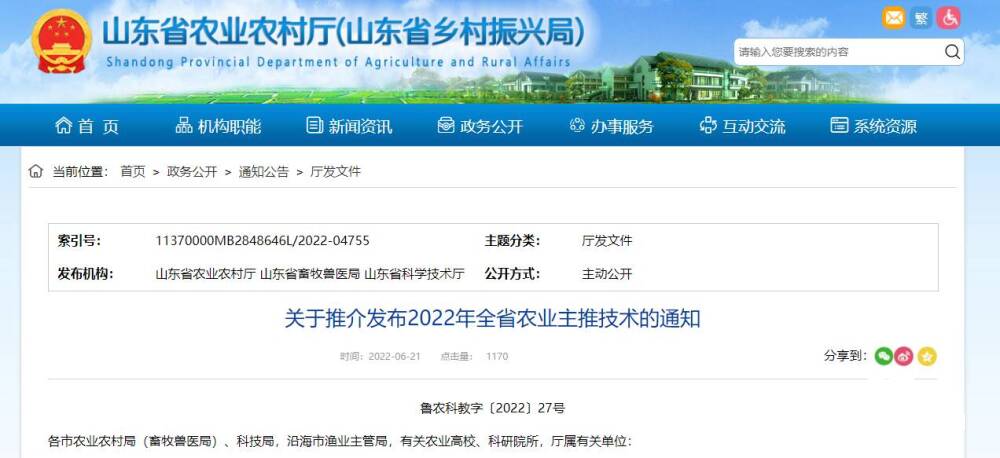Go to 办事服务 in navigation bar
This screenshot has height=458, width=1000.
tap(611, 126)
